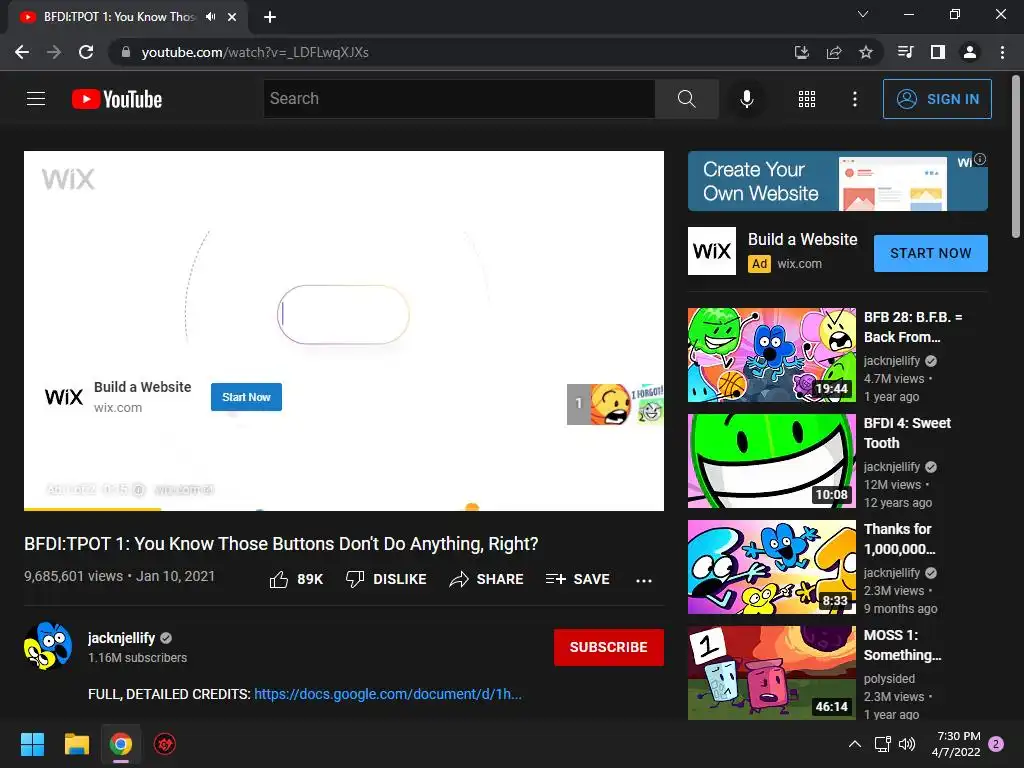The height and width of the screenshot is (768, 1024).
Task: Open more actions ellipsis under video
Action: [644, 580]
